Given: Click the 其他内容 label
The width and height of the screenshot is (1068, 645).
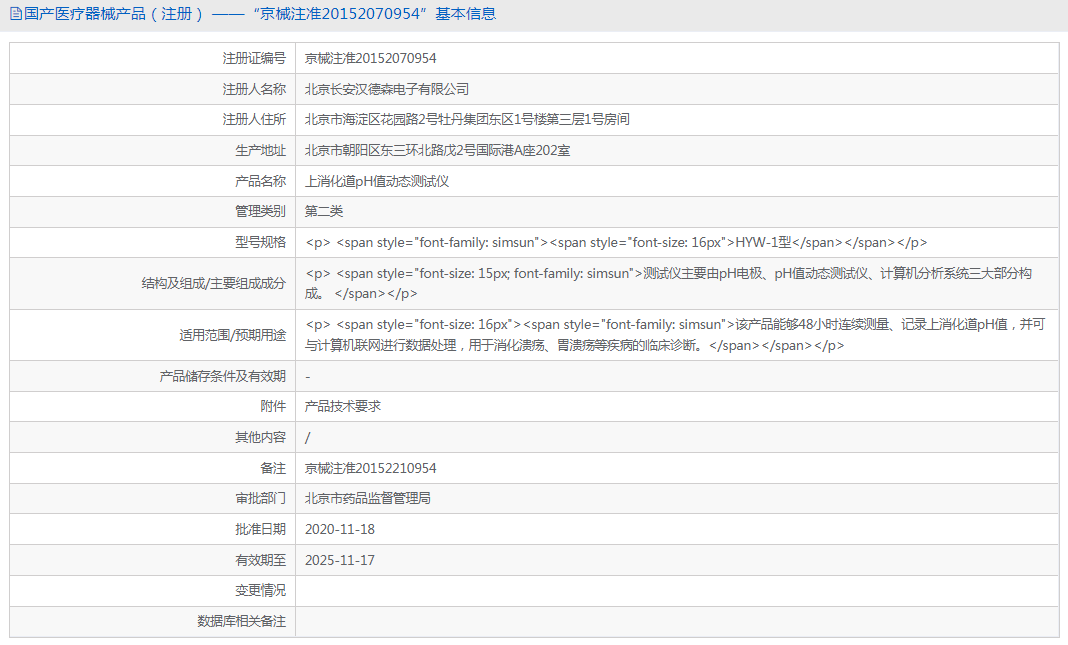Looking at the screenshot, I should click(261, 437).
